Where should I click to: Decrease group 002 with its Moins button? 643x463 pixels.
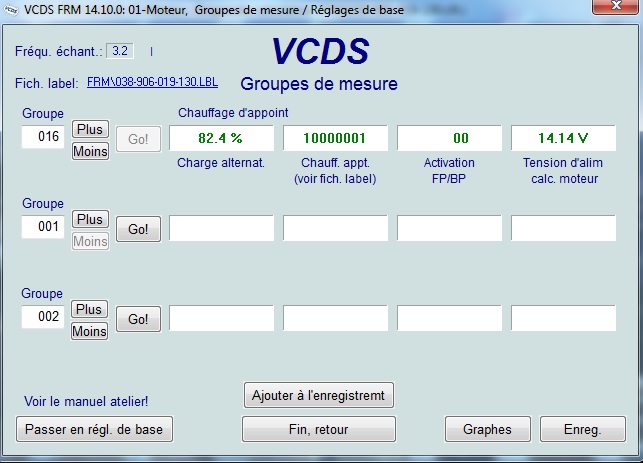[x=89, y=331]
